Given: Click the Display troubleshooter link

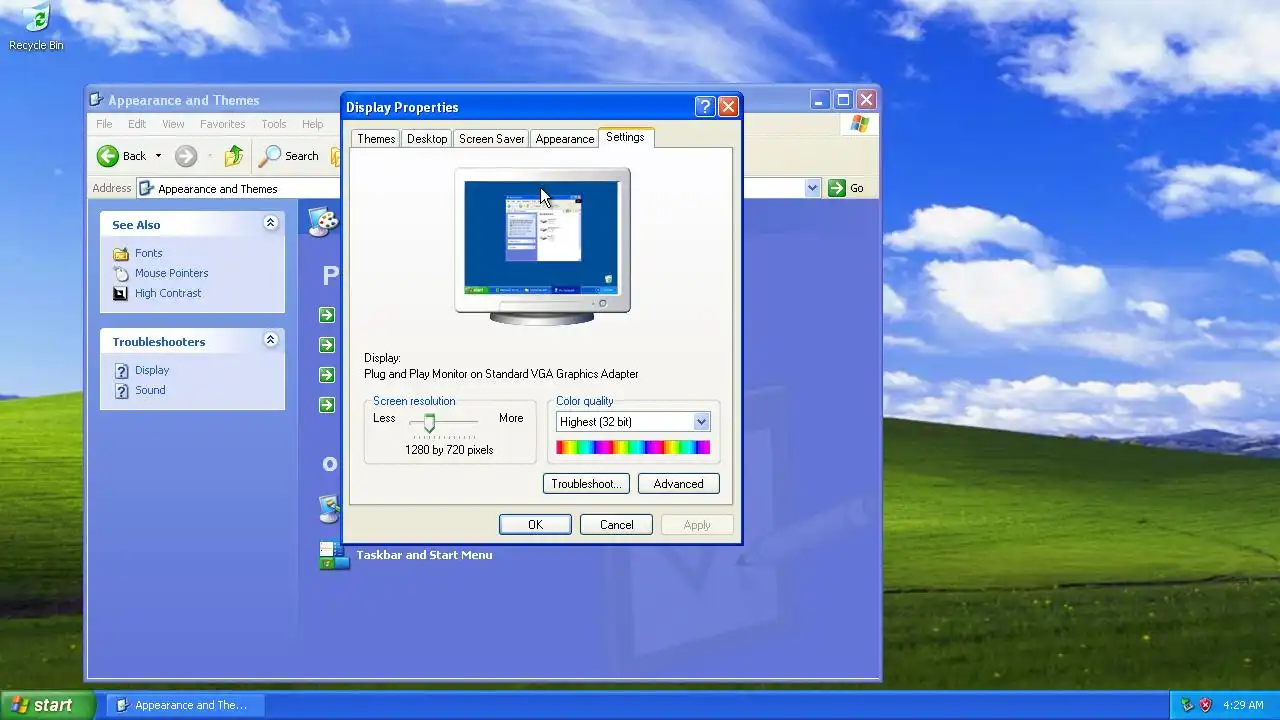Looking at the screenshot, I should click(x=152, y=371).
